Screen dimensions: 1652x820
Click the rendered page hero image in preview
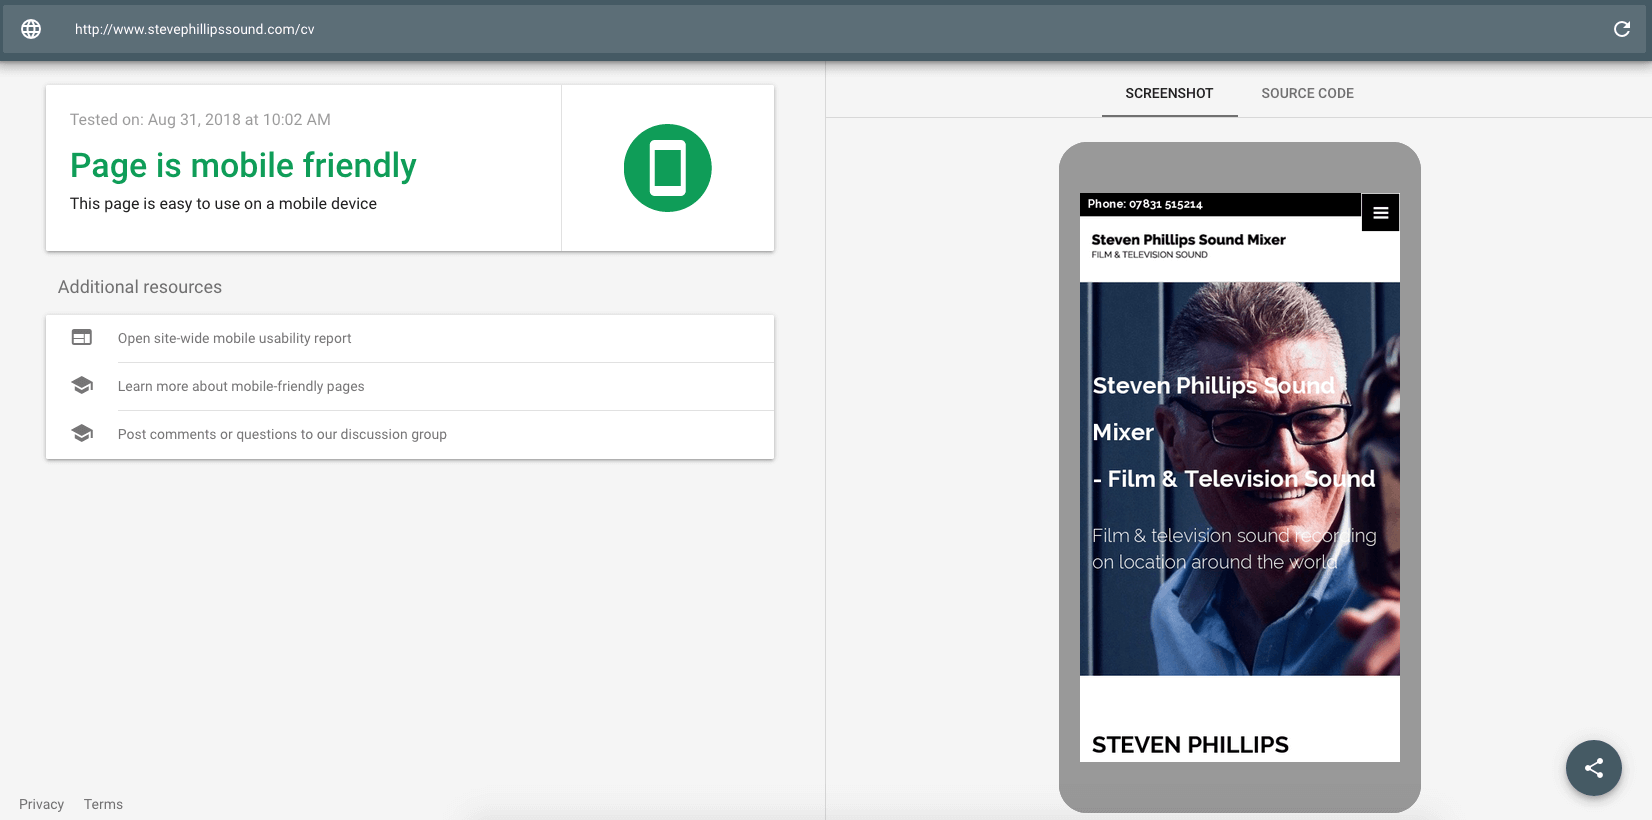point(1240,479)
